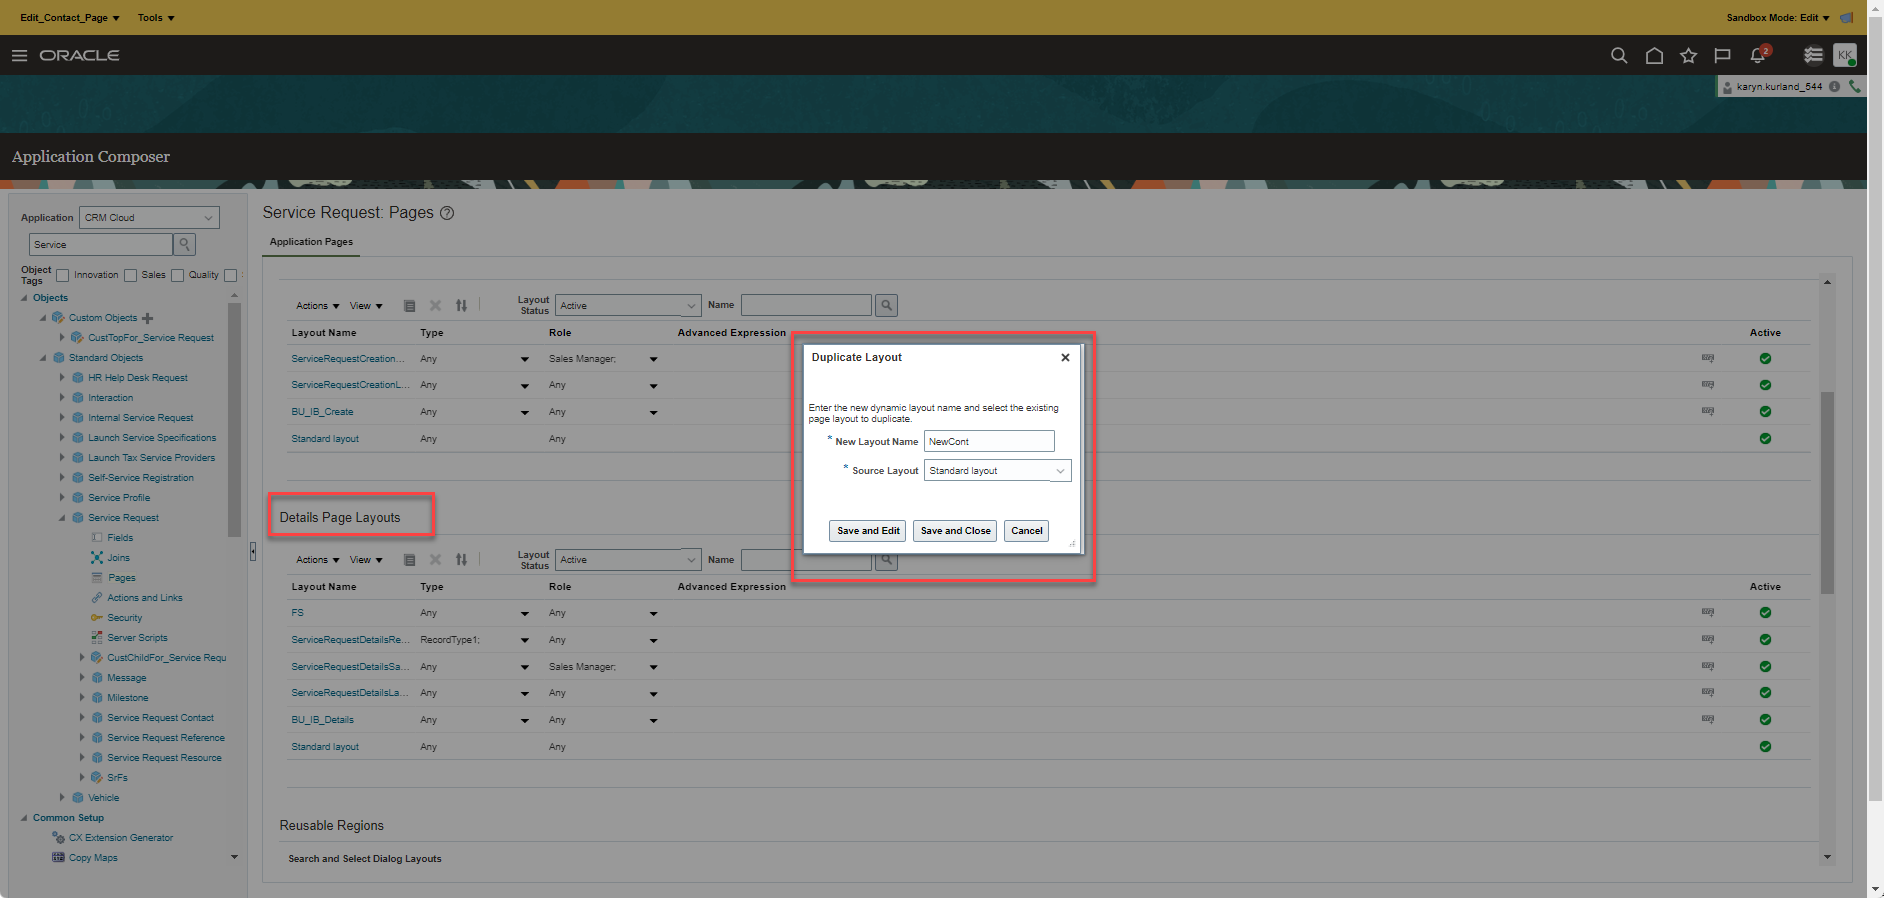Click the object search Service text field
The image size is (1884, 898).
pos(100,244)
